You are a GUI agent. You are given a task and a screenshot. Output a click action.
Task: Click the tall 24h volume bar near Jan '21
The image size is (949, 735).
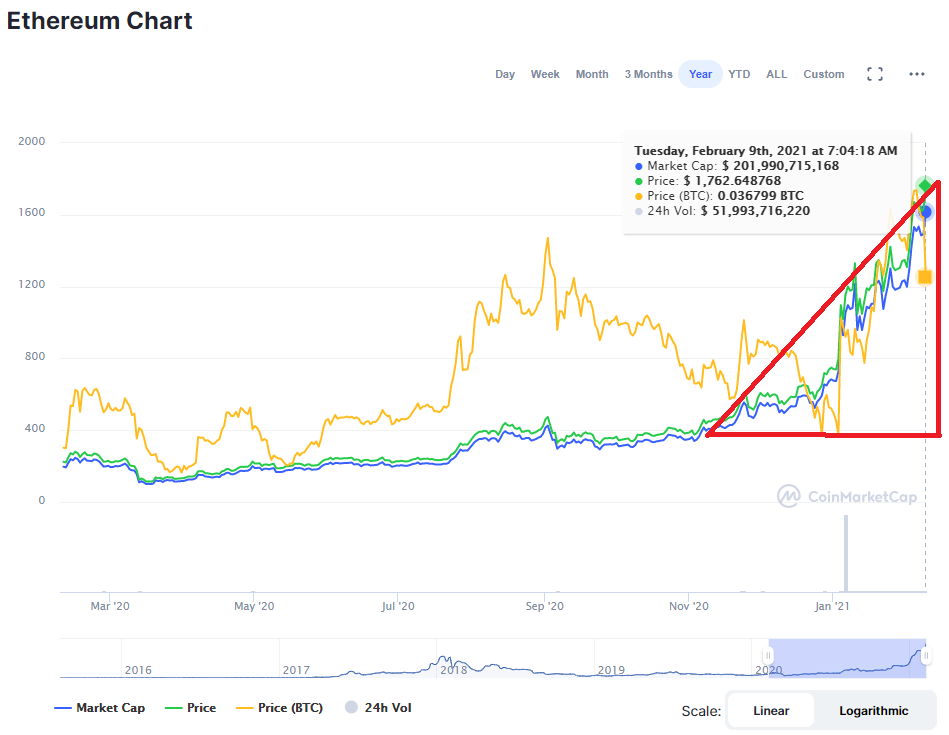(x=846, y=553)
